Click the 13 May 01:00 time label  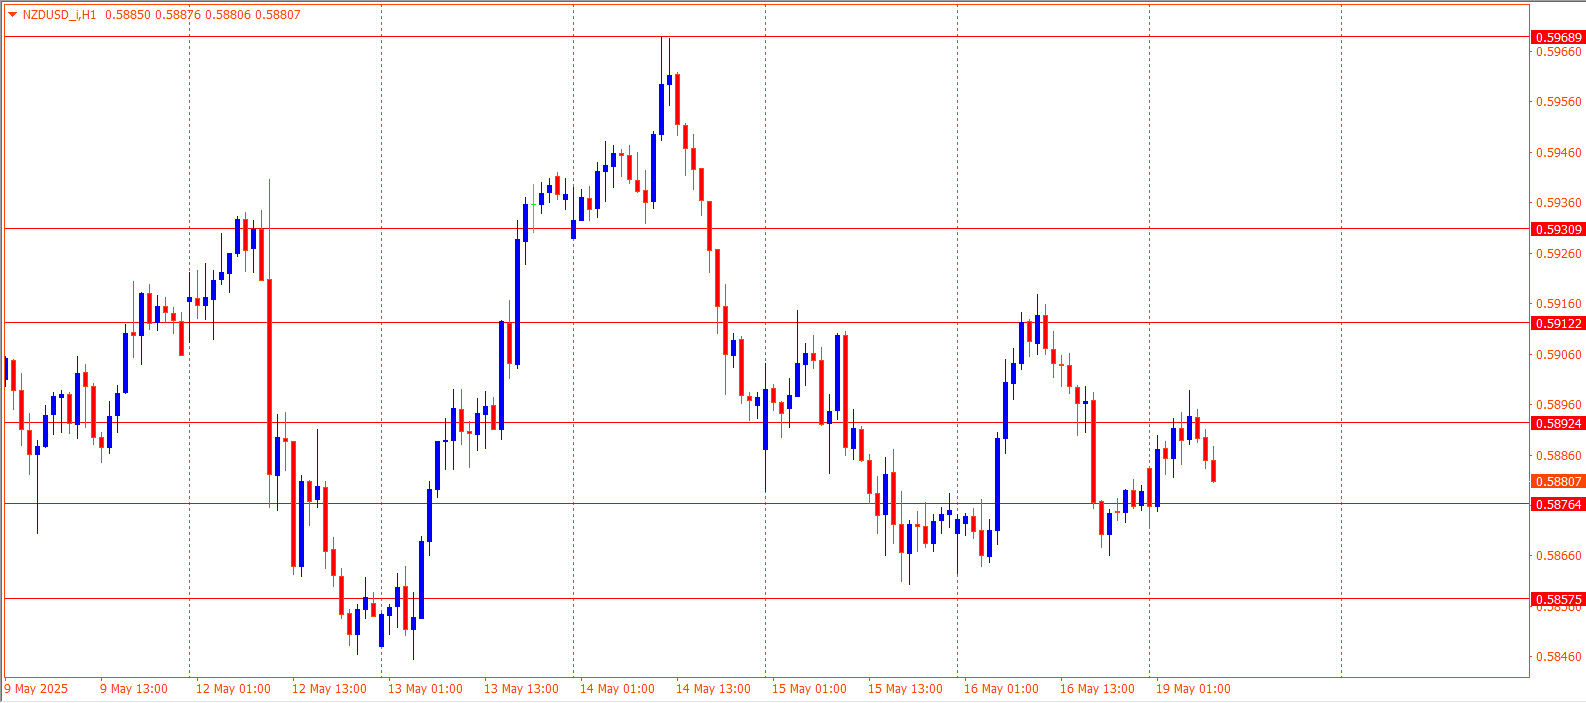click(425, 689)
